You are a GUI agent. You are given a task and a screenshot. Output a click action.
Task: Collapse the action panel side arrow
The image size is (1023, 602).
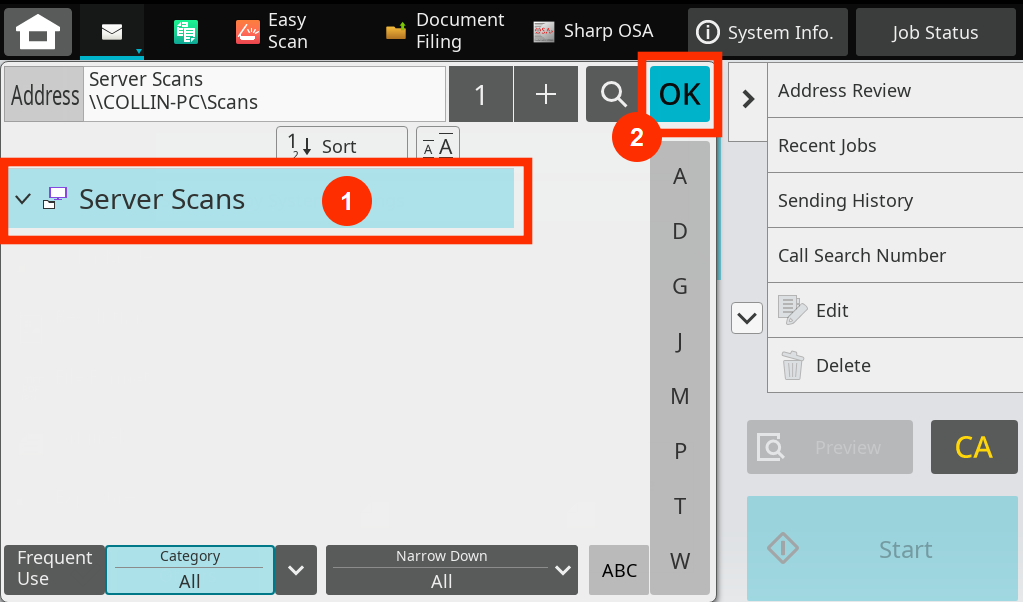click(747, 100)
